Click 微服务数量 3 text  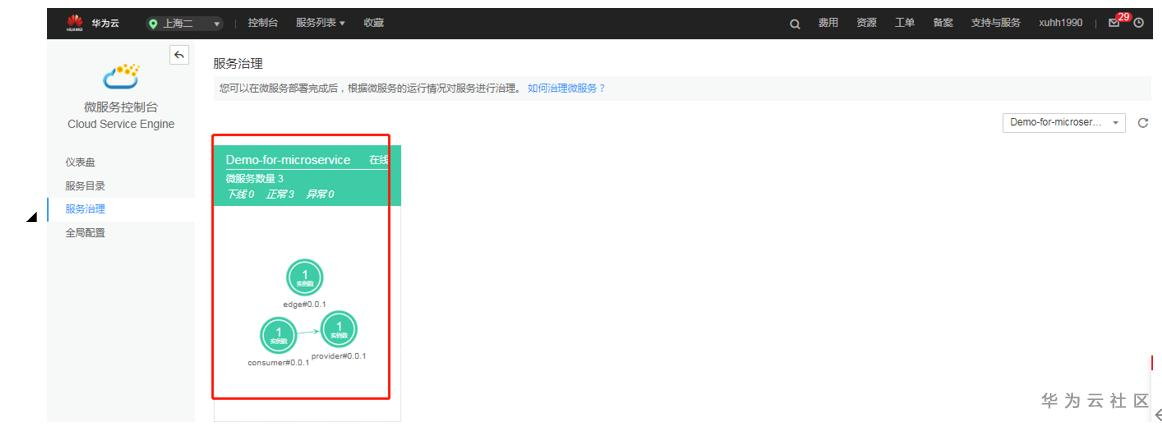[x=254, y=179]
